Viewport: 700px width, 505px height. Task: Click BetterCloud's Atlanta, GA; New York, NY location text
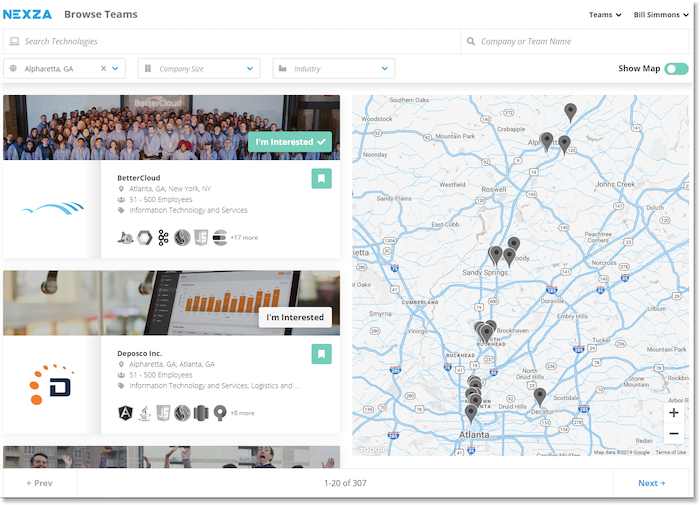(170, 189)
